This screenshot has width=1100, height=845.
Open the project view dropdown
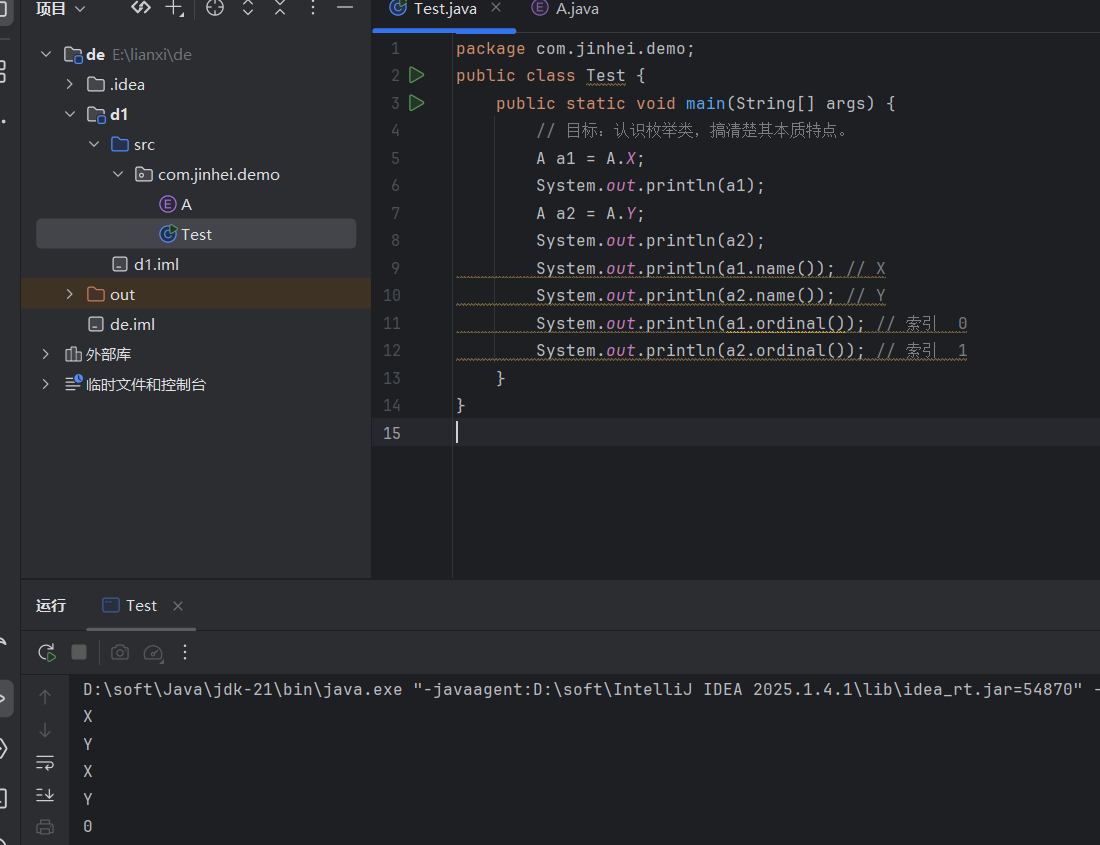60,9
